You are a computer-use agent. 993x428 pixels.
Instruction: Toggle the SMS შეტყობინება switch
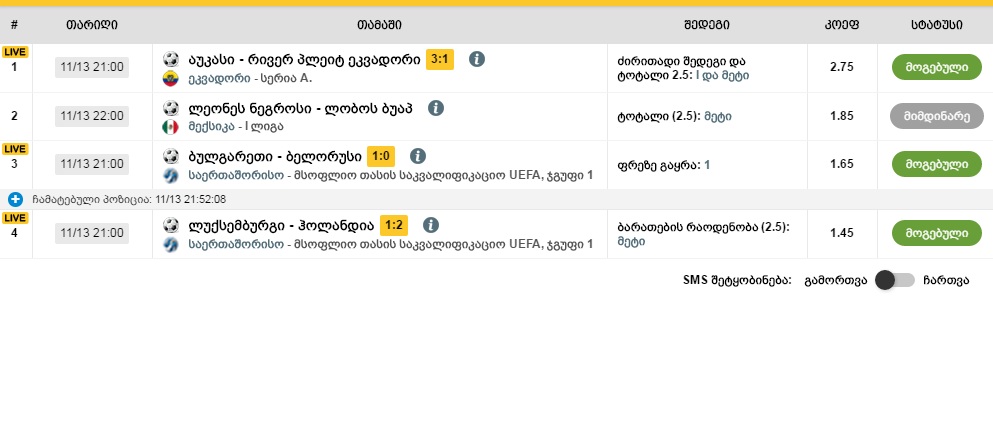[894, 280]
